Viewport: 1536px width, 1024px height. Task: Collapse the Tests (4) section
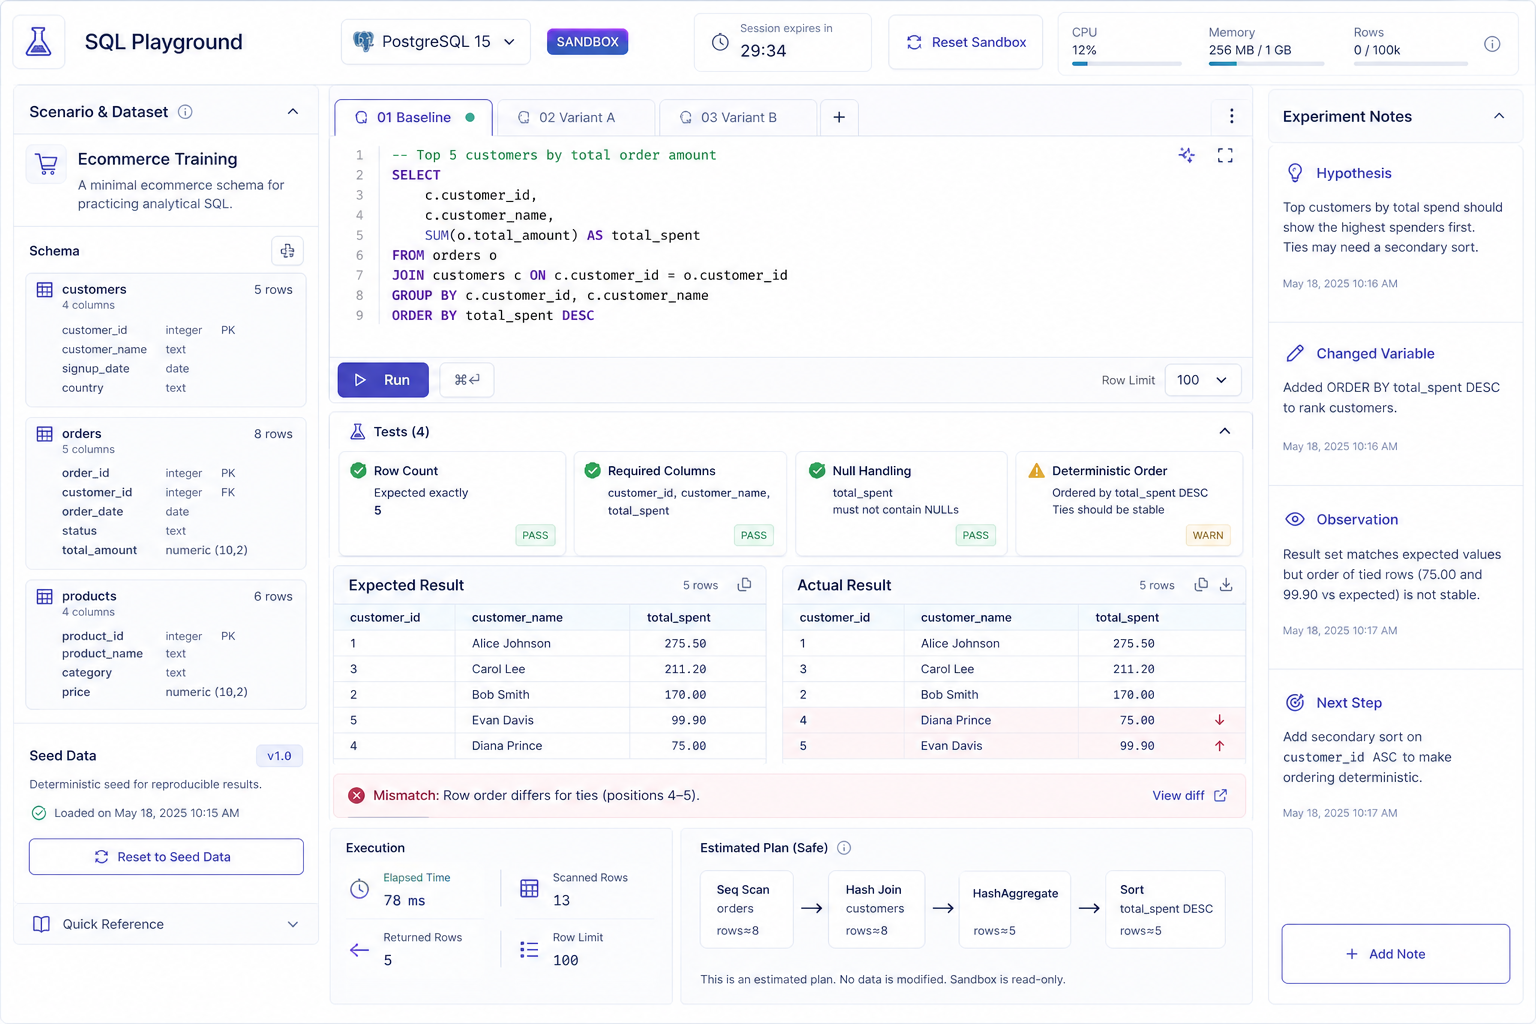tap(1225, 431)
